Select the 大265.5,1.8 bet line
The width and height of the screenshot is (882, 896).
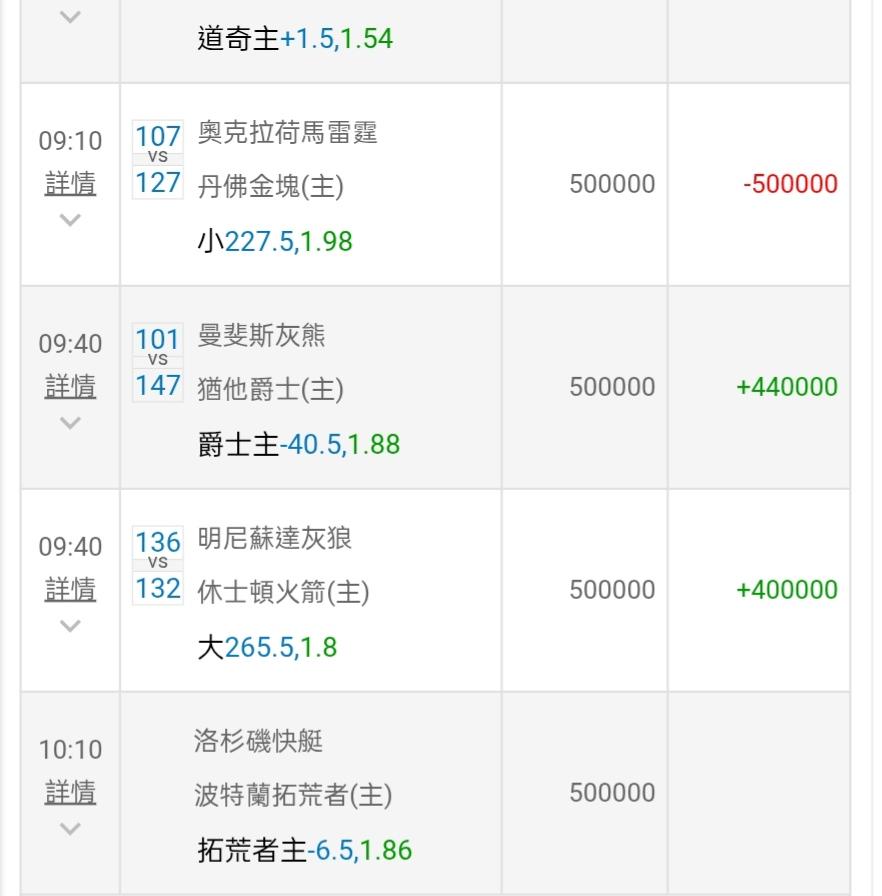(x=267, y=647)
